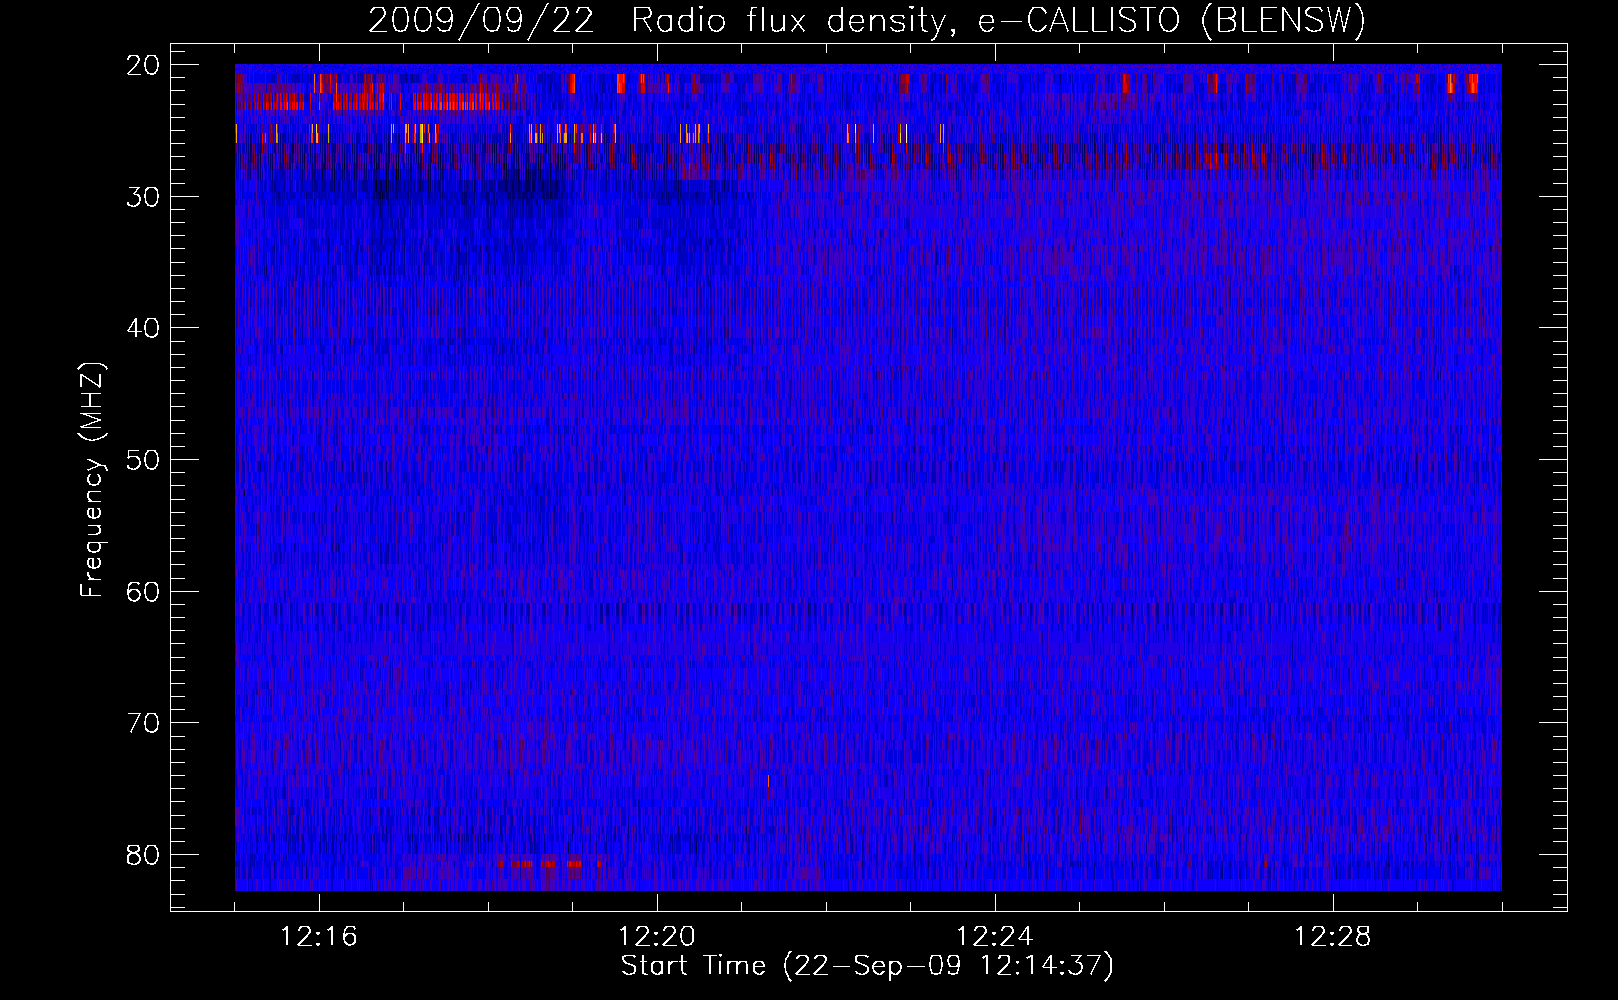Click the 'Start Time (22-Sep-09 12:14:37)' label

[x=867, y=966]
